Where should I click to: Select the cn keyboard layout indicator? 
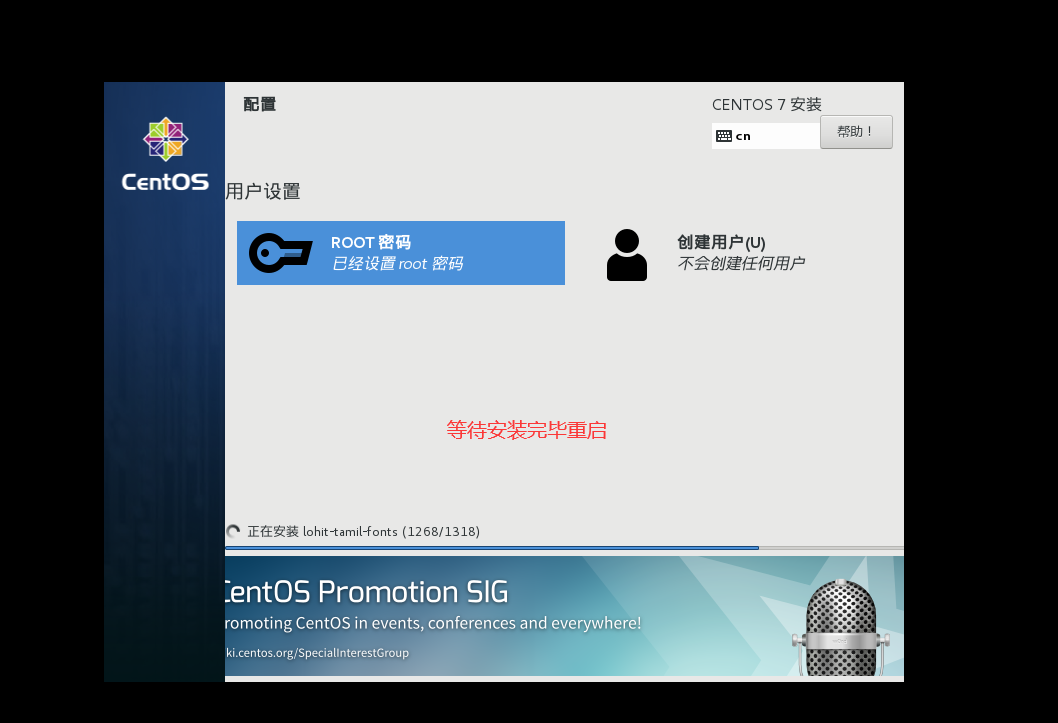coord(766,136)
